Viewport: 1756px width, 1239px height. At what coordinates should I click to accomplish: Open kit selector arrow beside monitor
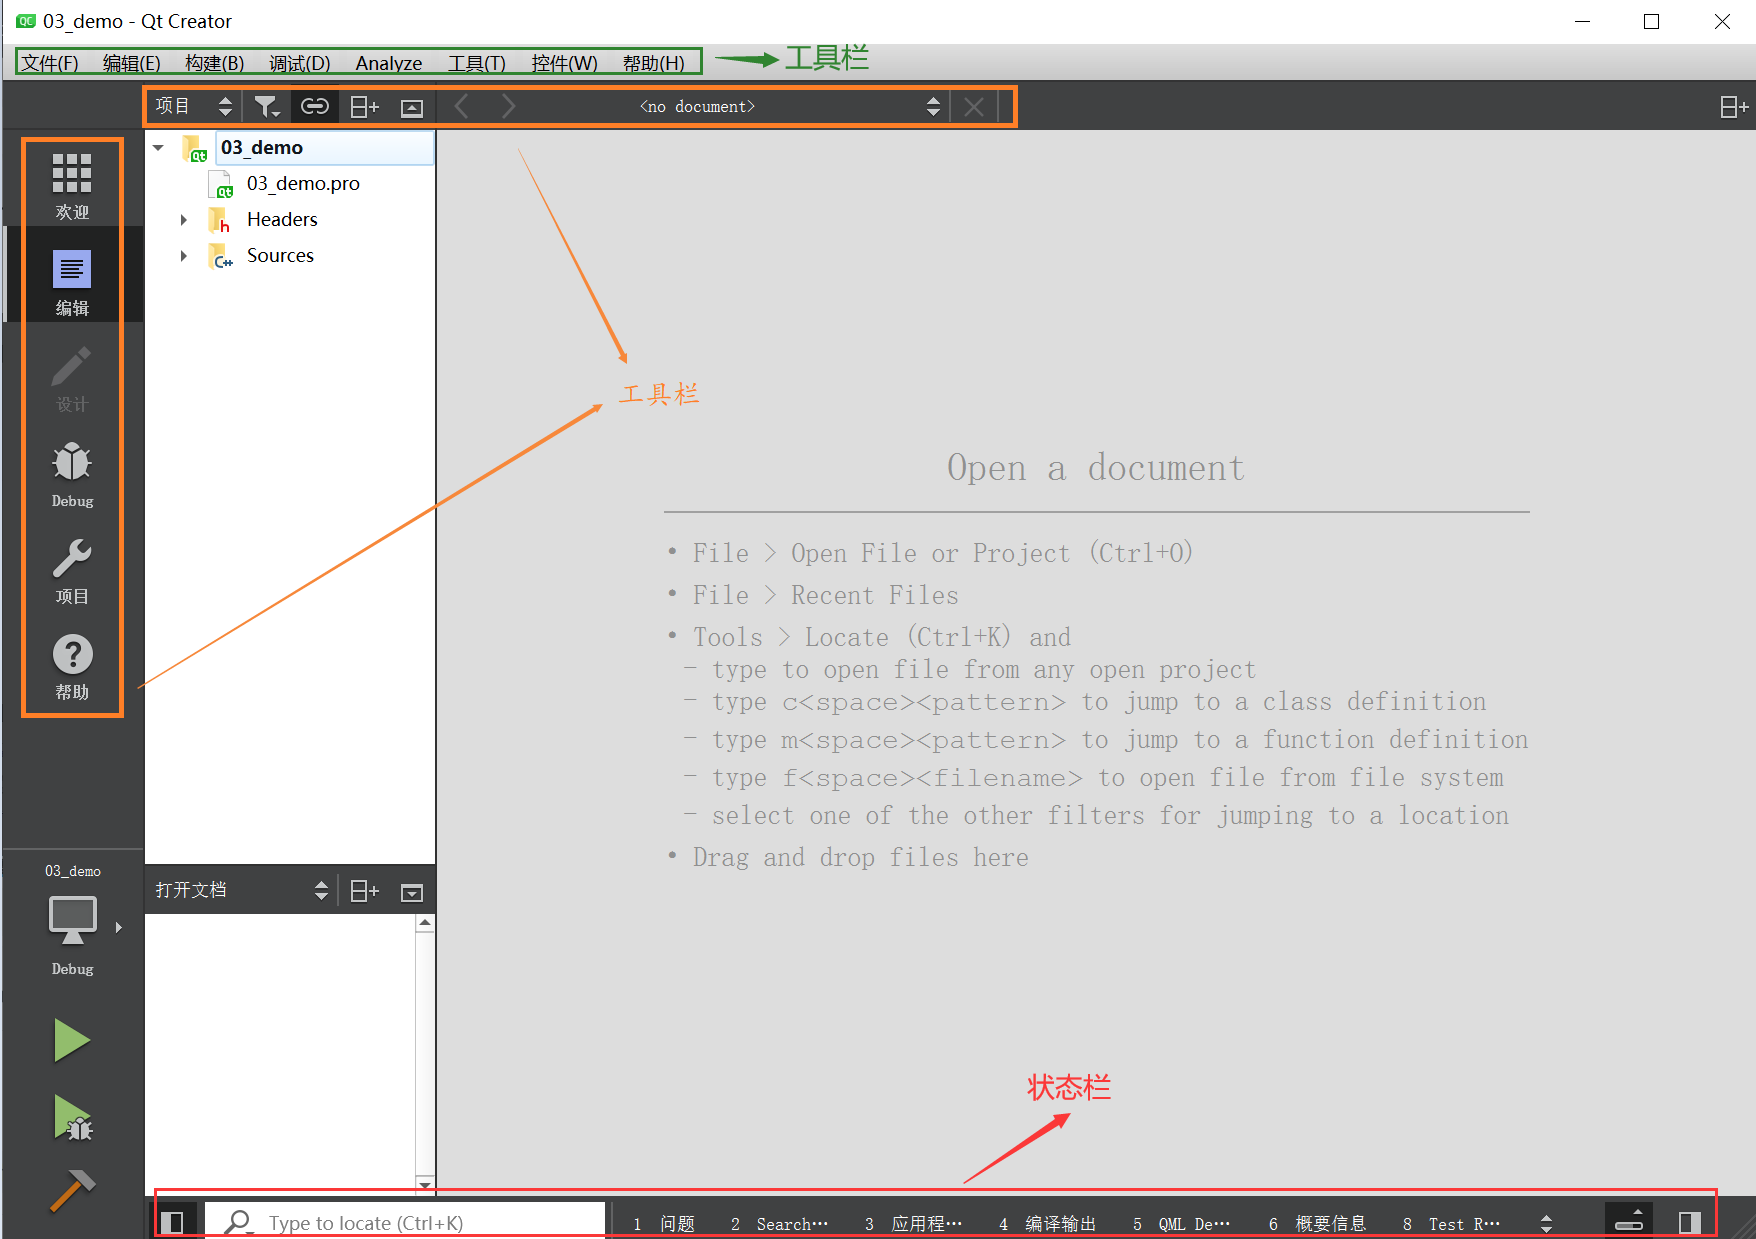(x=119, y=927)
